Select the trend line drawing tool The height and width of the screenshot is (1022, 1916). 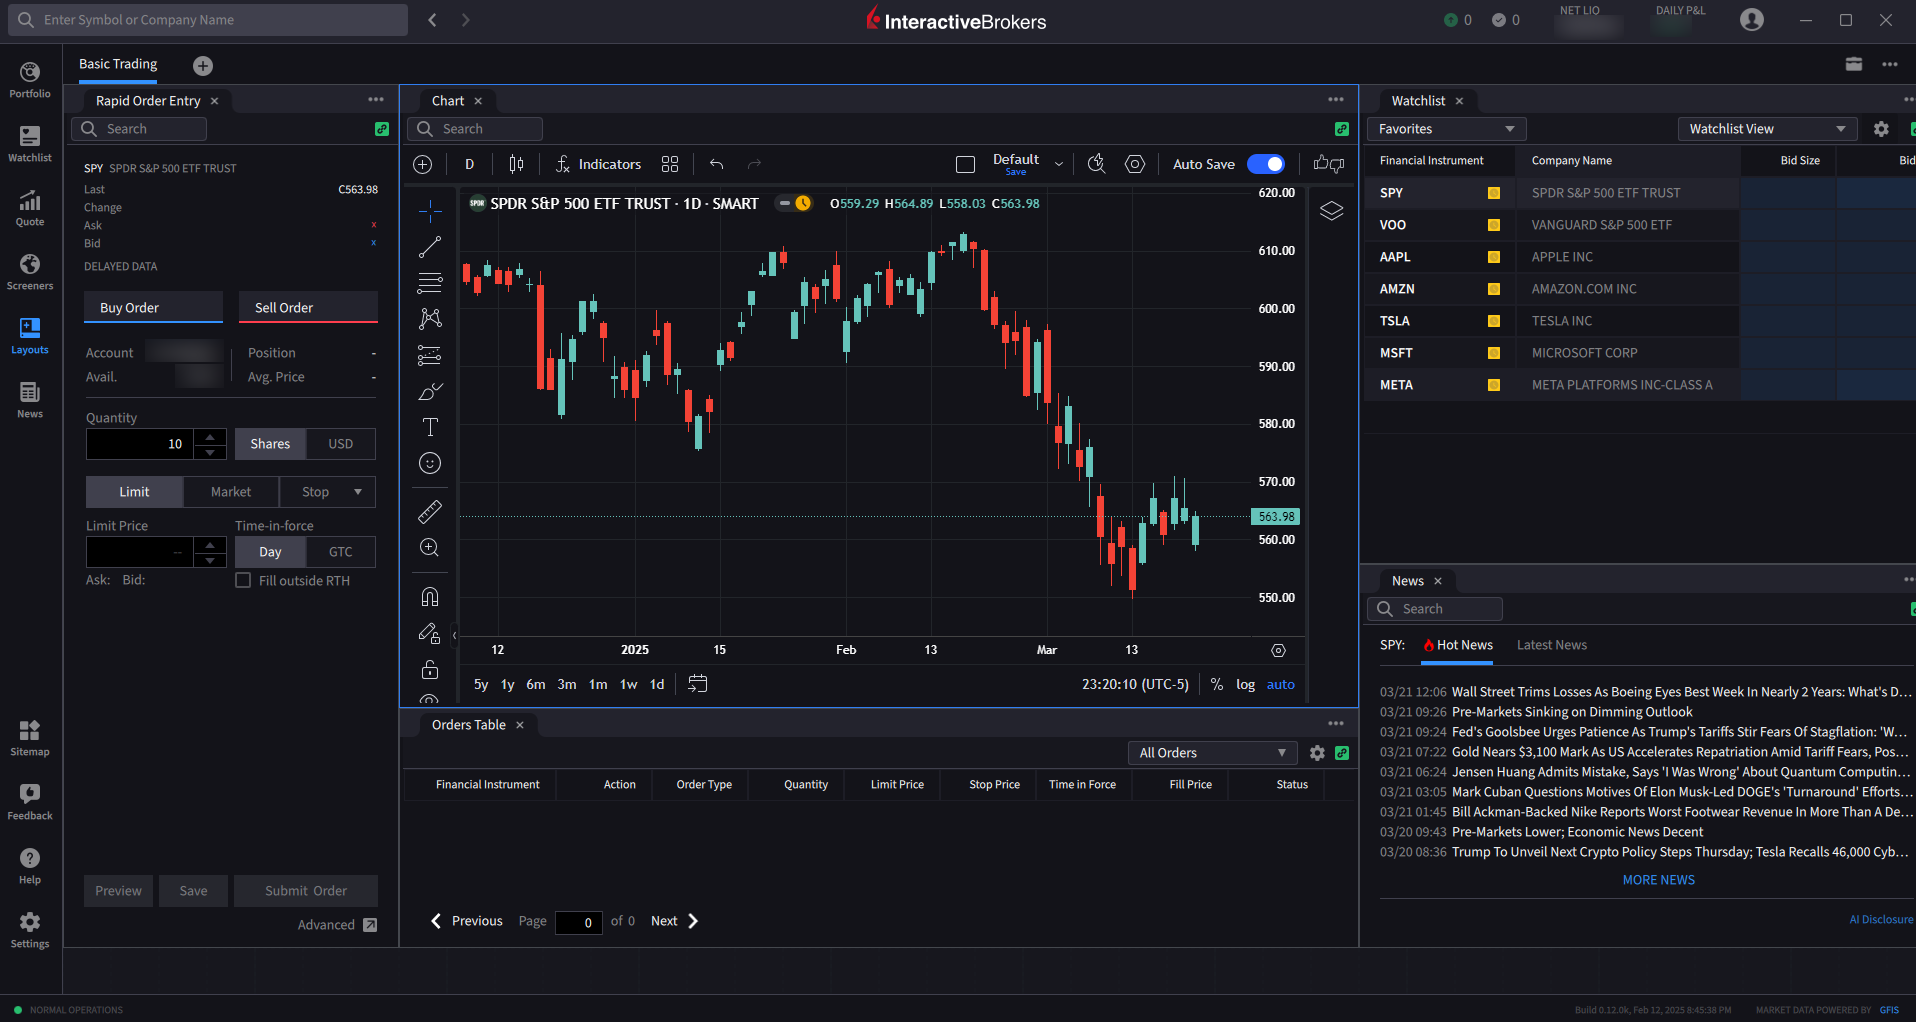[x=430, y=247]
